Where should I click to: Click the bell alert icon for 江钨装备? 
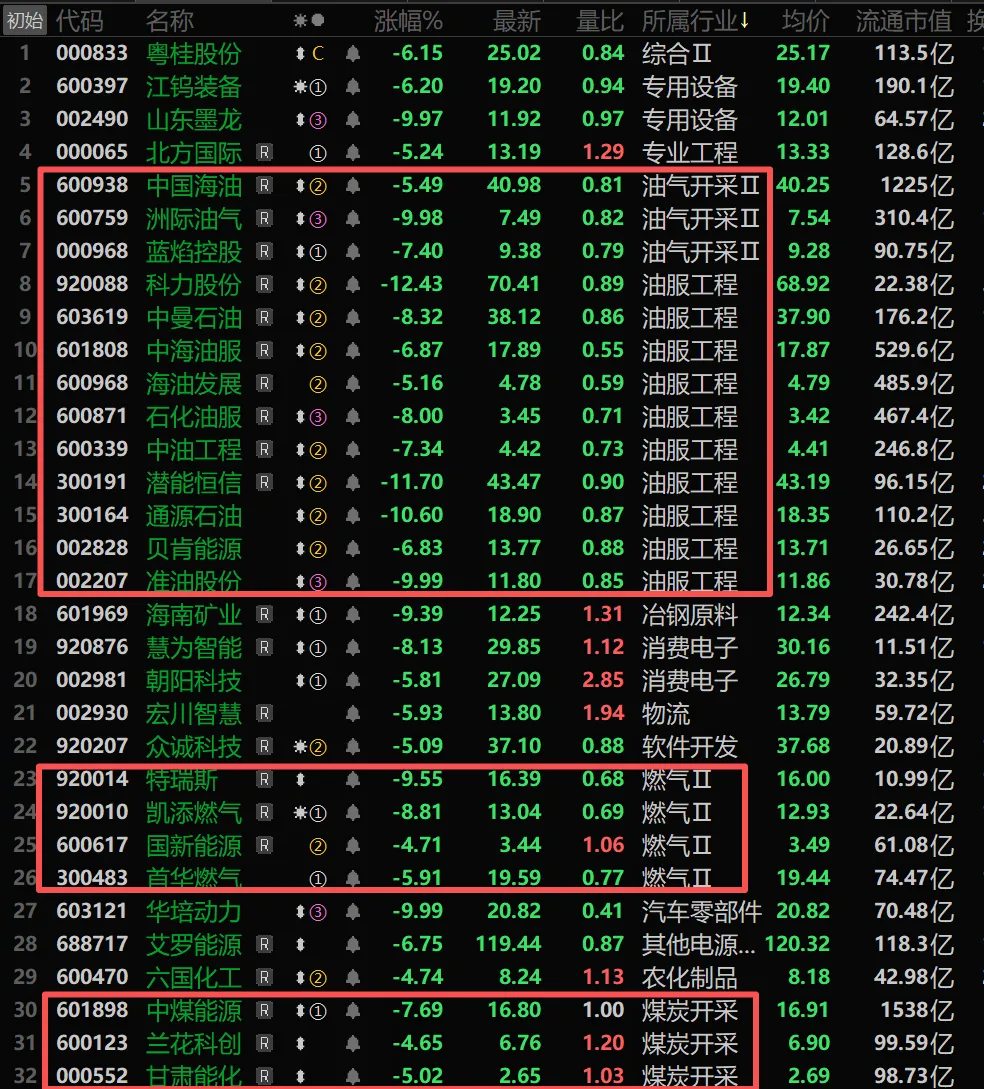[353, 87]
